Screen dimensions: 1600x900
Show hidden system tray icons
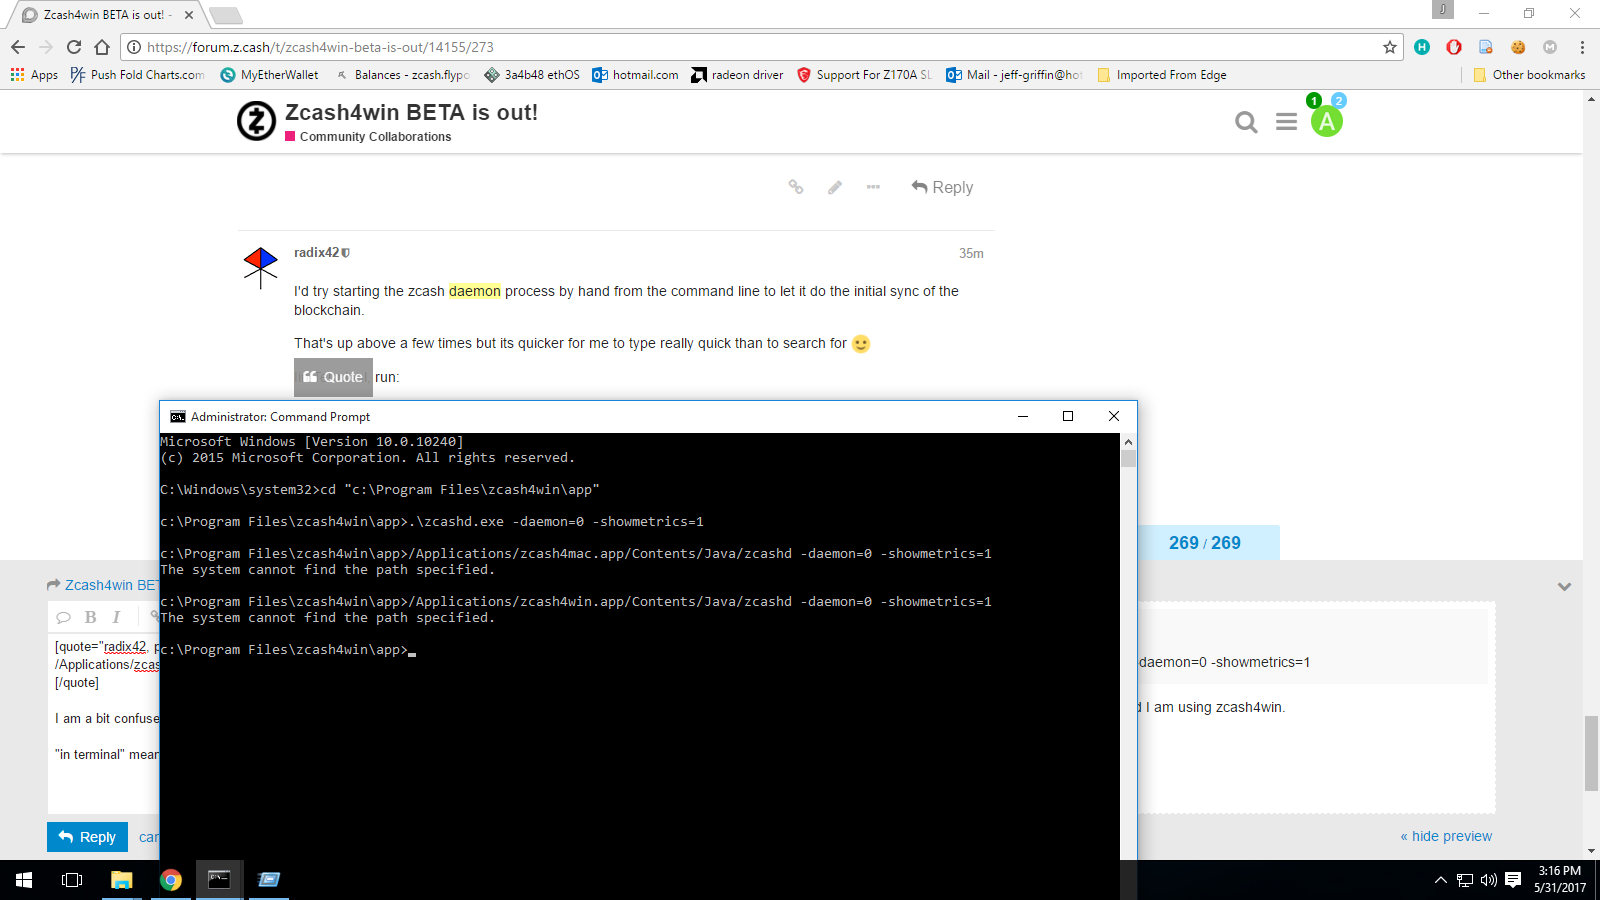tap(1440, 880)
